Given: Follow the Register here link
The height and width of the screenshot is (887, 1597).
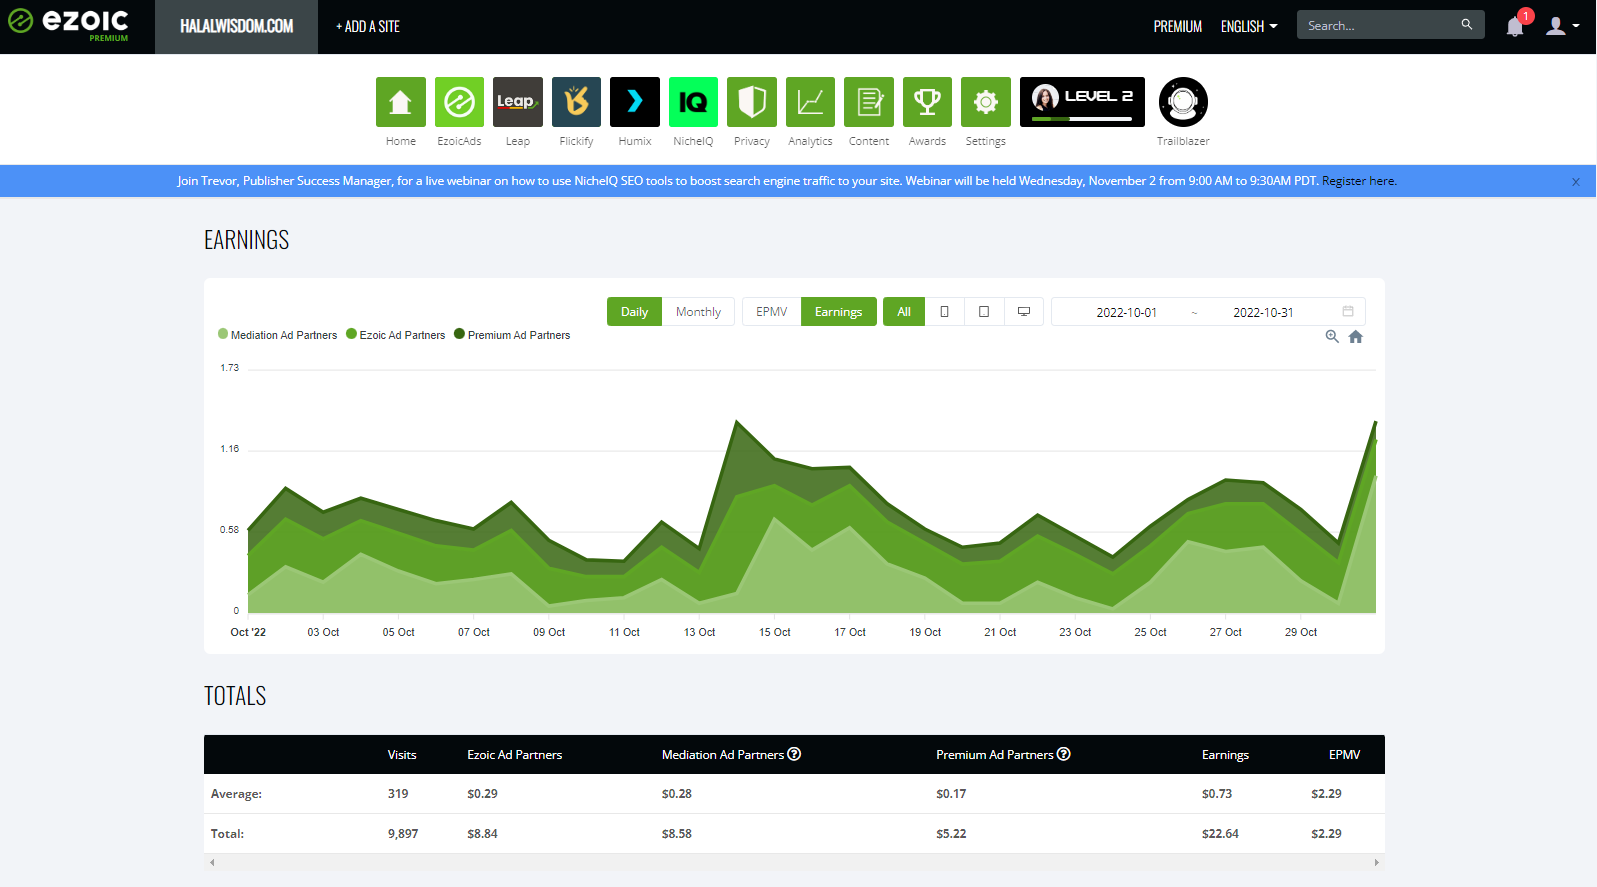Looking at the screenshot, I should coord(1359,181).
